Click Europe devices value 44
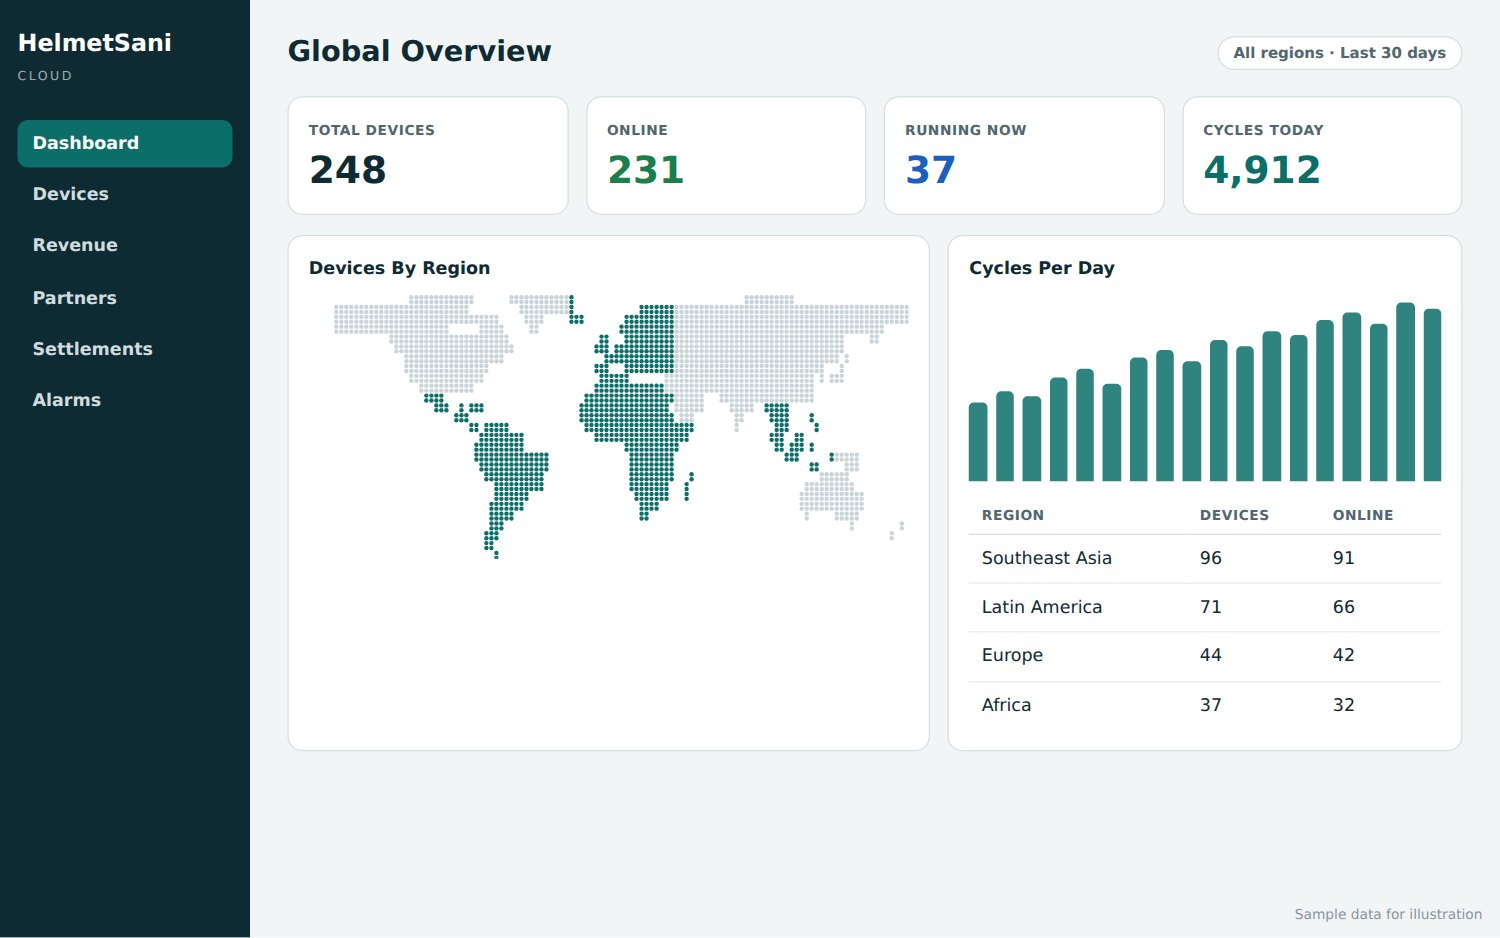Image resolution: width=1500 pixels, height=938 pixels. [x=1211, y=655]
